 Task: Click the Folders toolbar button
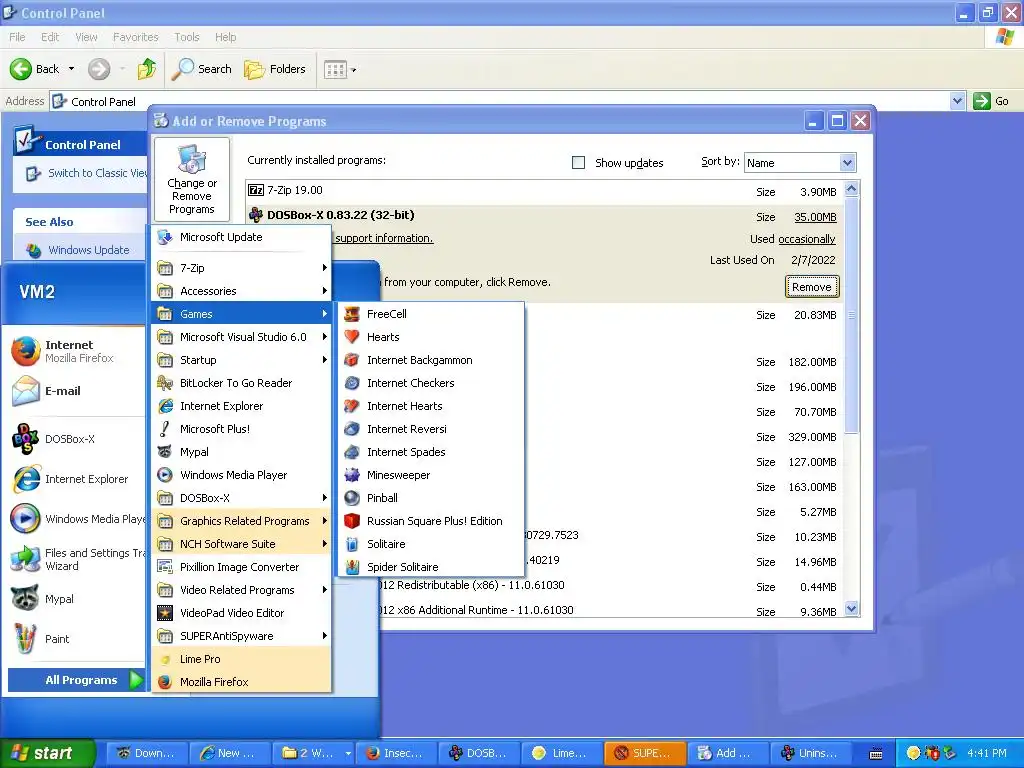[x=275, y=69]
